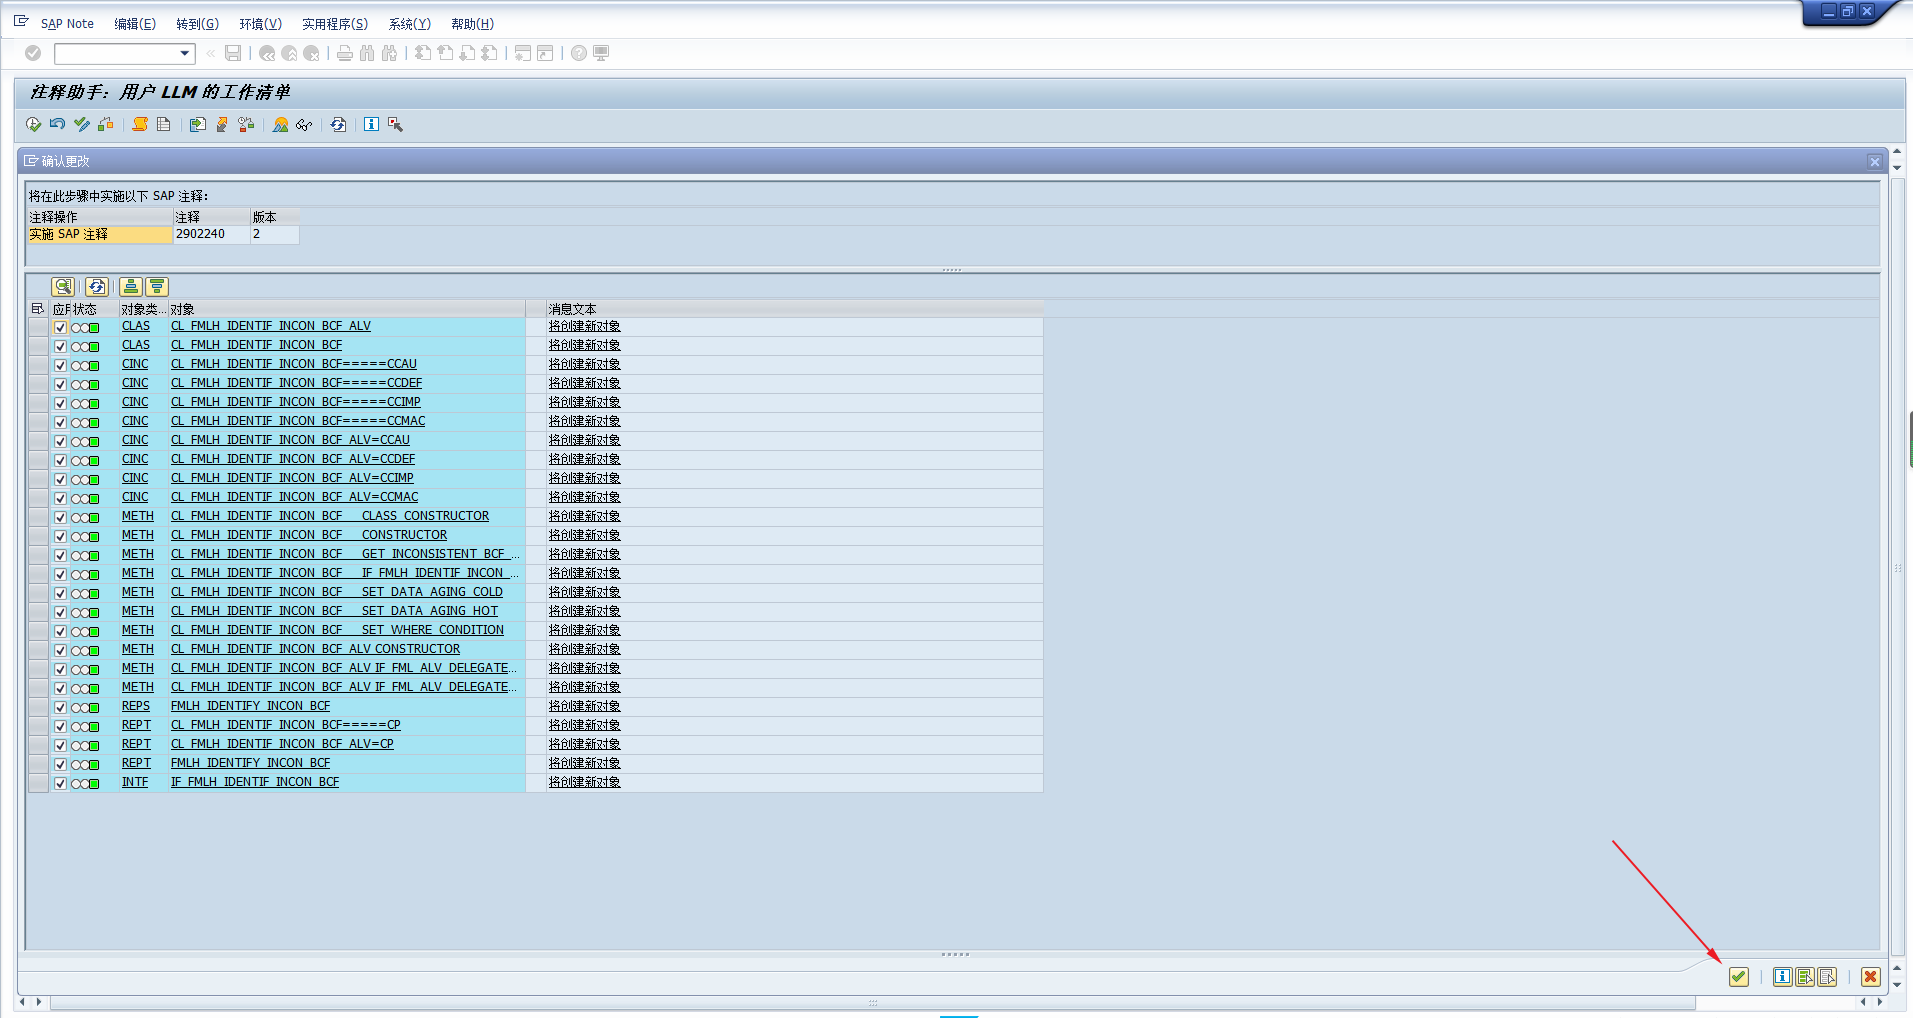The height and width of the screenshot is (1018, 1913).
Task: Click inside the command input field
Action: point(116,53)
